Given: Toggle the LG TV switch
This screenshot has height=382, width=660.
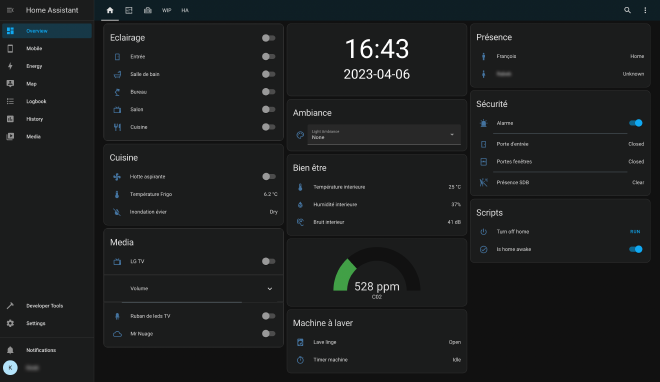Looking at the screenshot, I should (x=269, y=261).
